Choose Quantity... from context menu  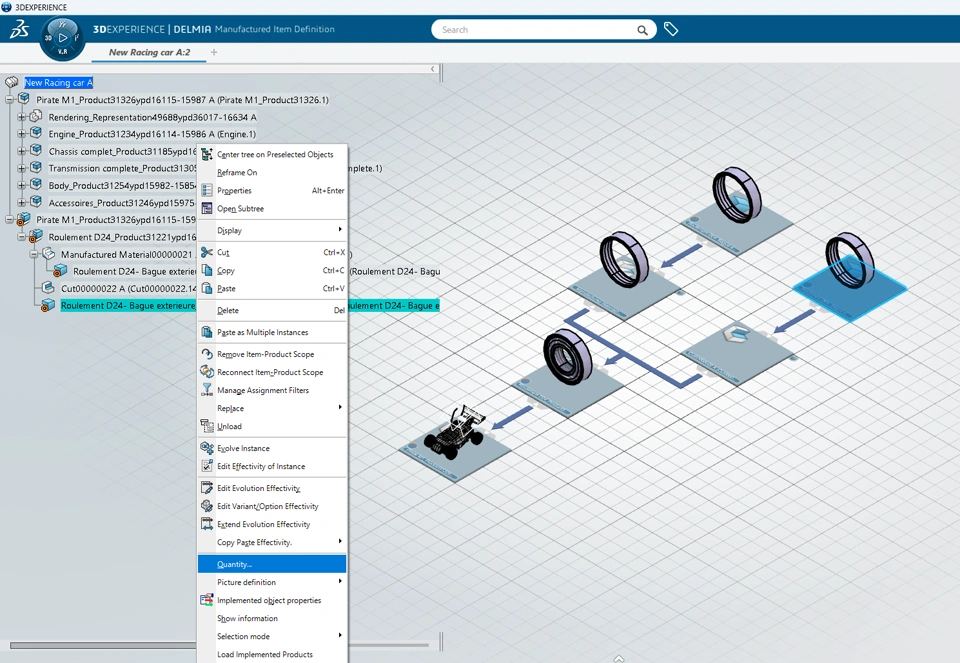272,564
